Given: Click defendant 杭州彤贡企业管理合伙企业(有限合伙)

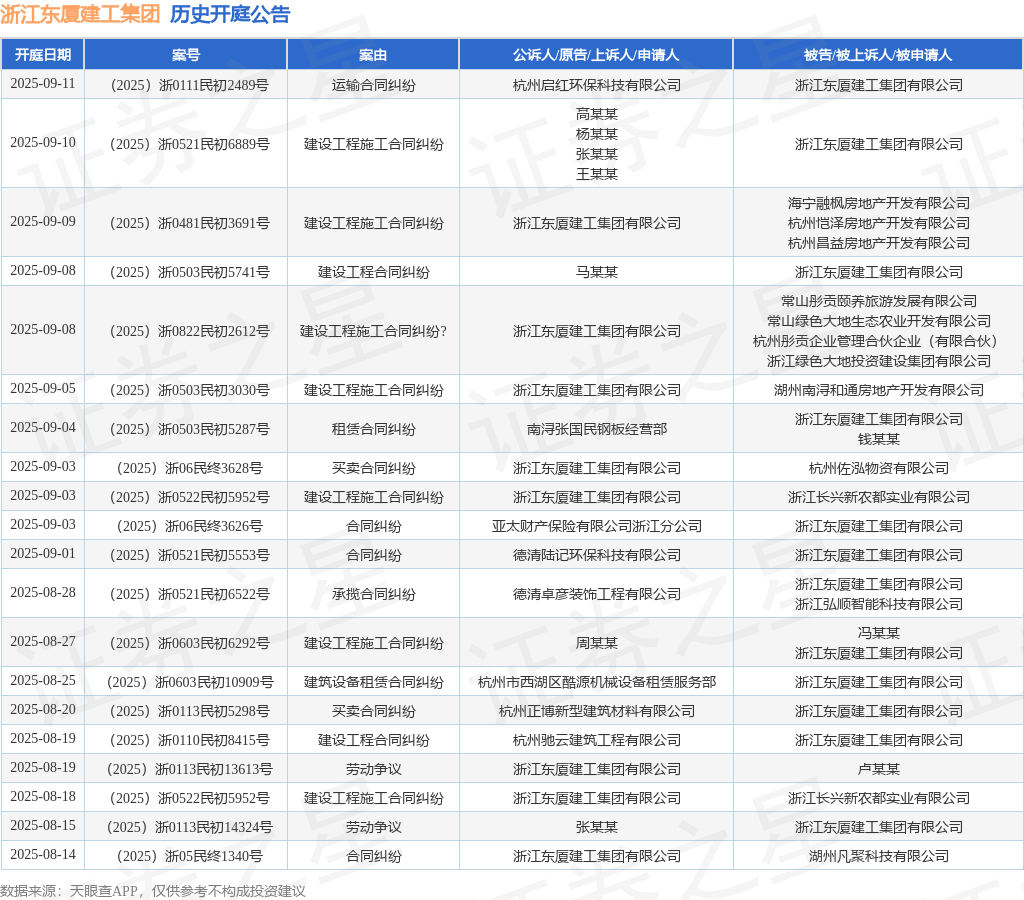Looking at the screenshot, I should coord(876,341).
